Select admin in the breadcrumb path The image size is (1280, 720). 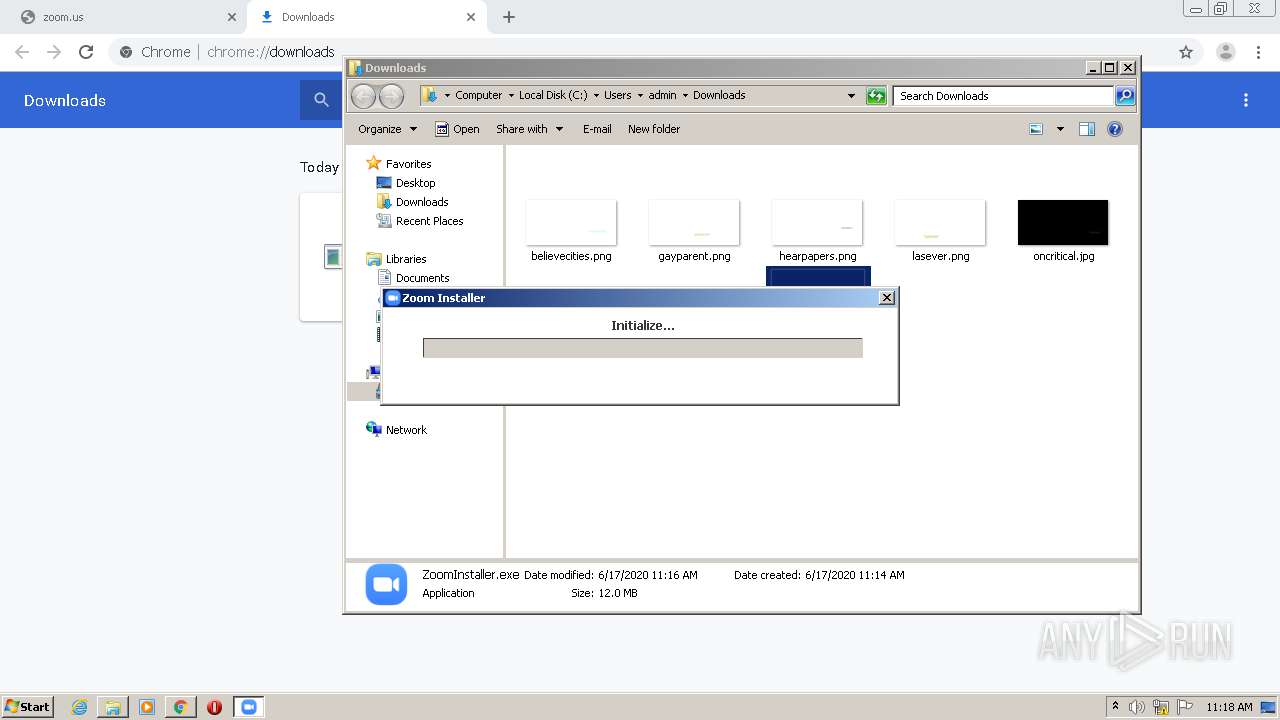click(x=662, y=95)
